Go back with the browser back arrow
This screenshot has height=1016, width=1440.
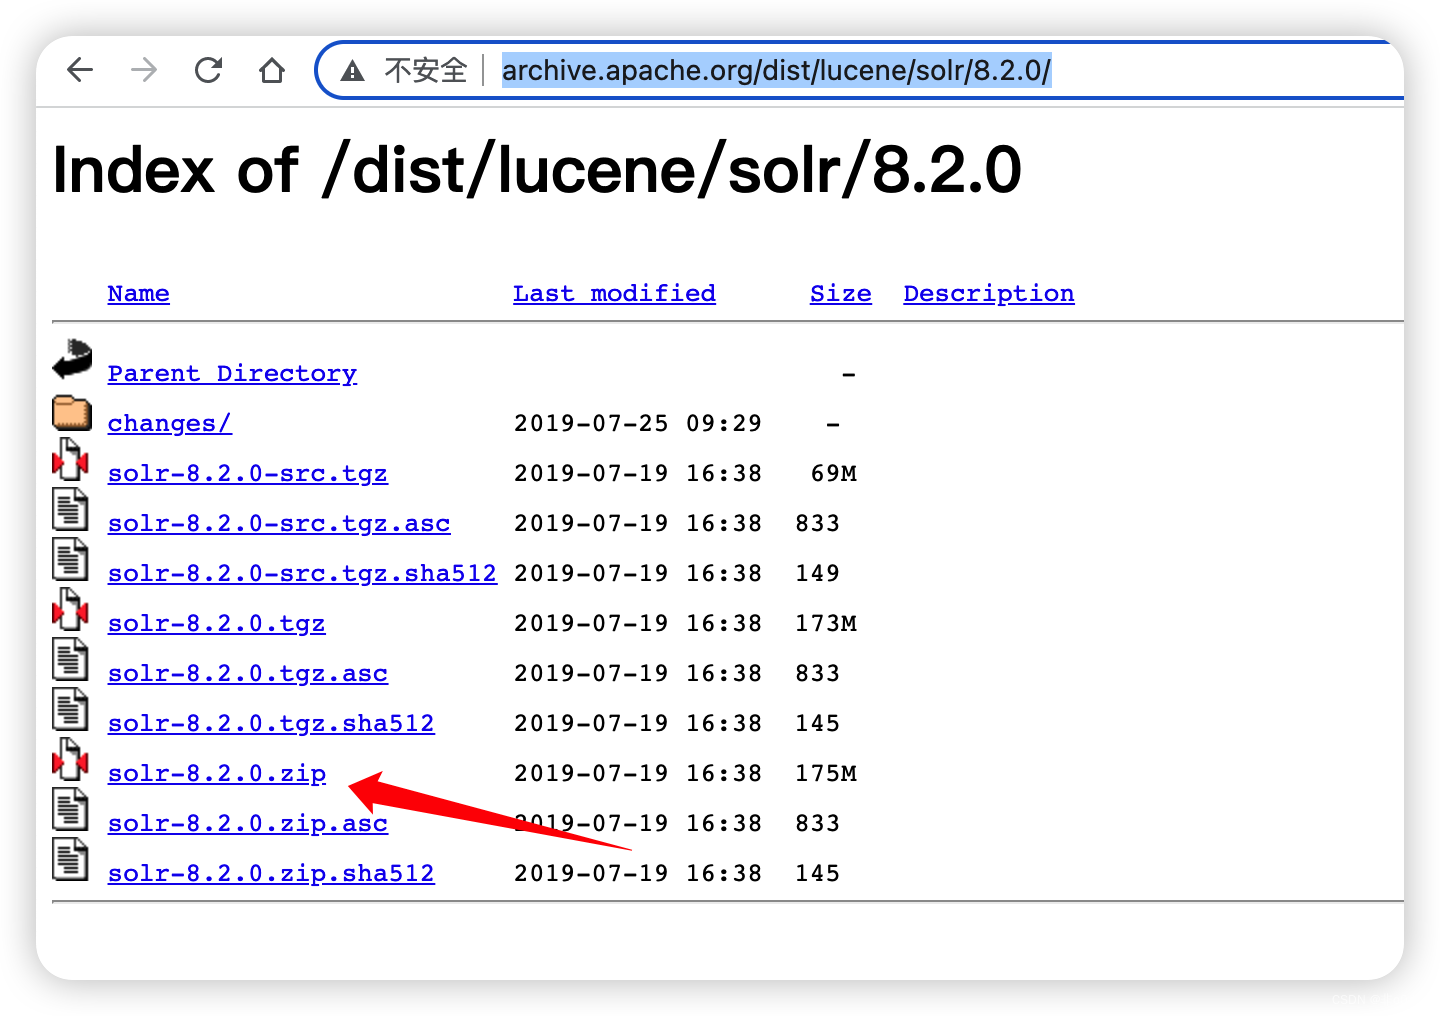[80, 70]
